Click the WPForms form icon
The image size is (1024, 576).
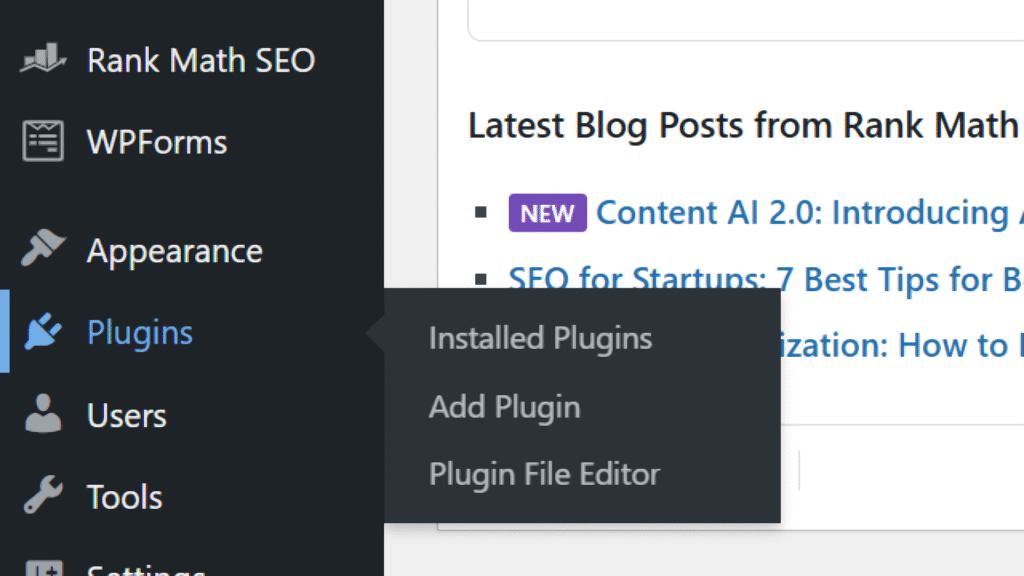point(43,142)
